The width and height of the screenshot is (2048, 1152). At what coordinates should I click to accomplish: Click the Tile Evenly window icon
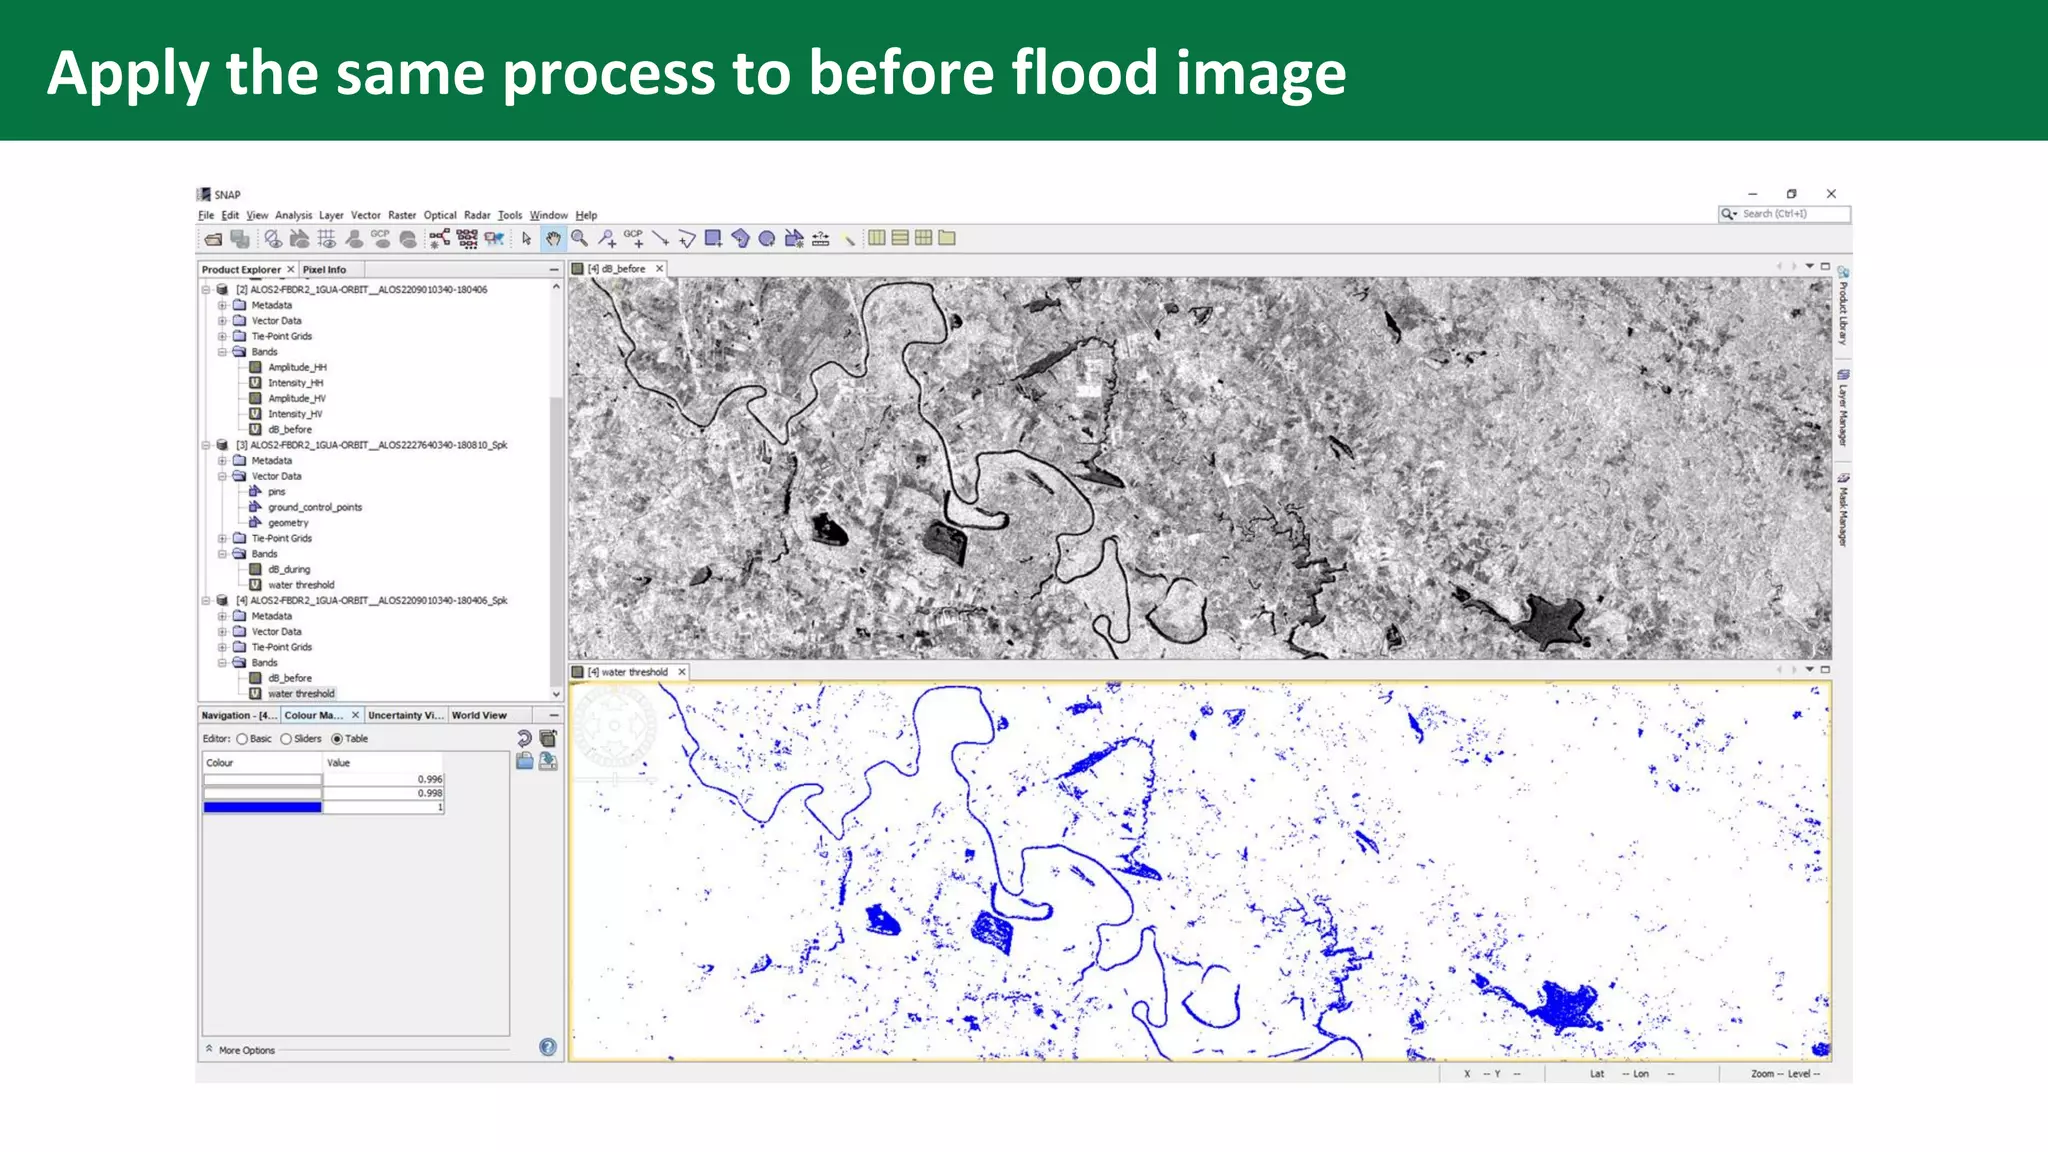point(923,238)
